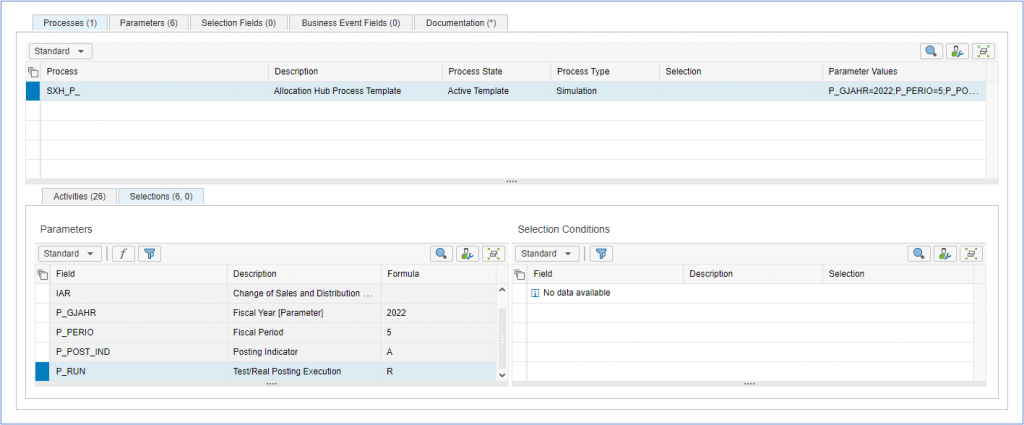Click the formula cell with value 2022
This screenshot has width=1024, height=425.
(438, 313)
